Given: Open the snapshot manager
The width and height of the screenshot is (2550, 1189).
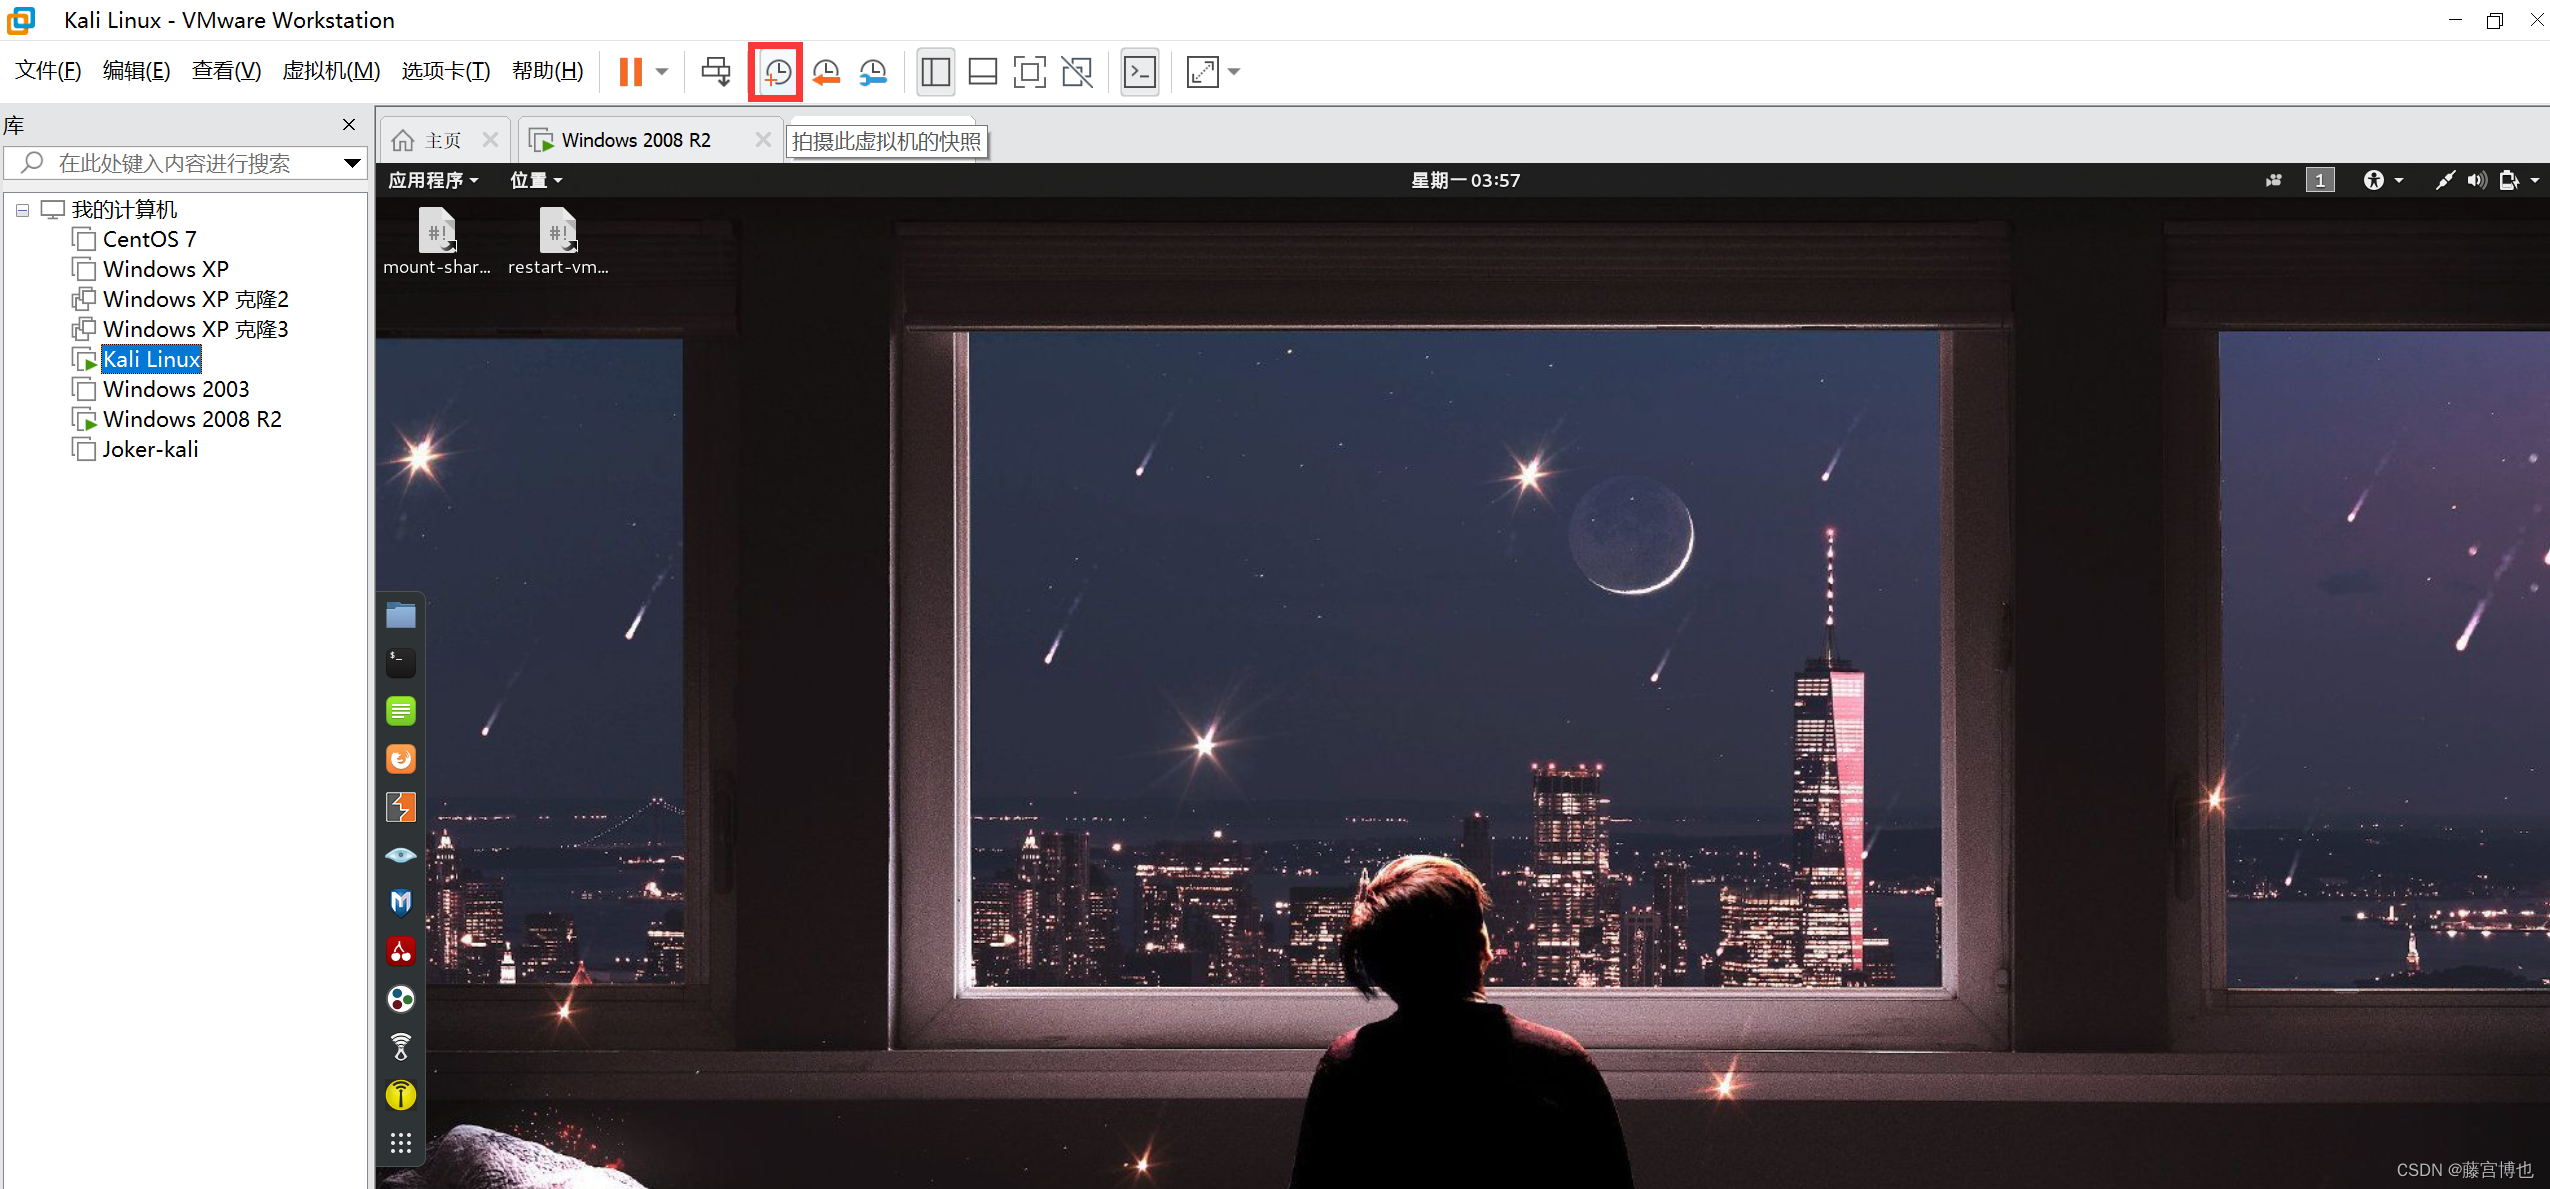Looking at the screenshot, I should 873,71.
